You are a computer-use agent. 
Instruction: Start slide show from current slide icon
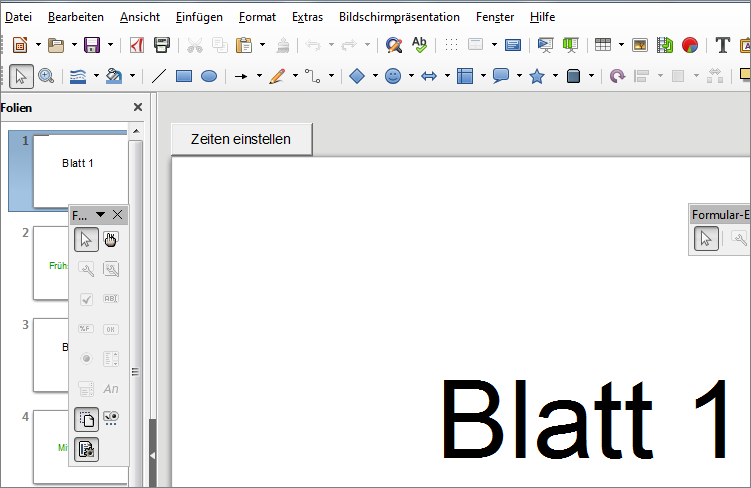(x=570, y=45)
